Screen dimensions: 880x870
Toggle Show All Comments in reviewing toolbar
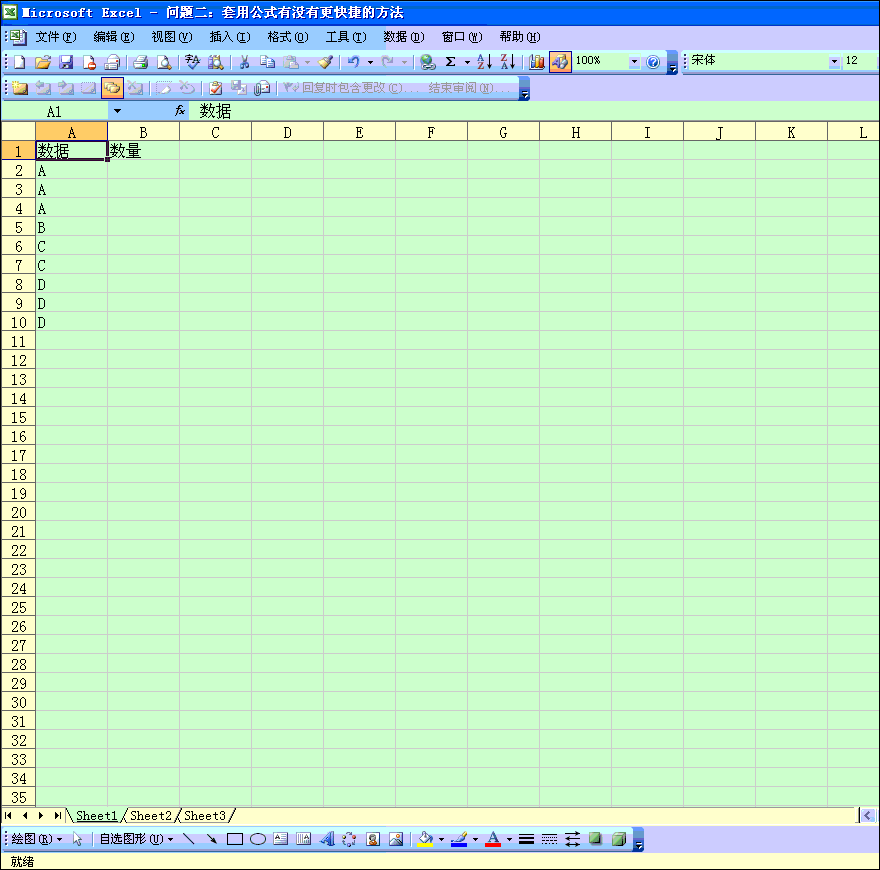pyautogui.click(x=112, y=88)
